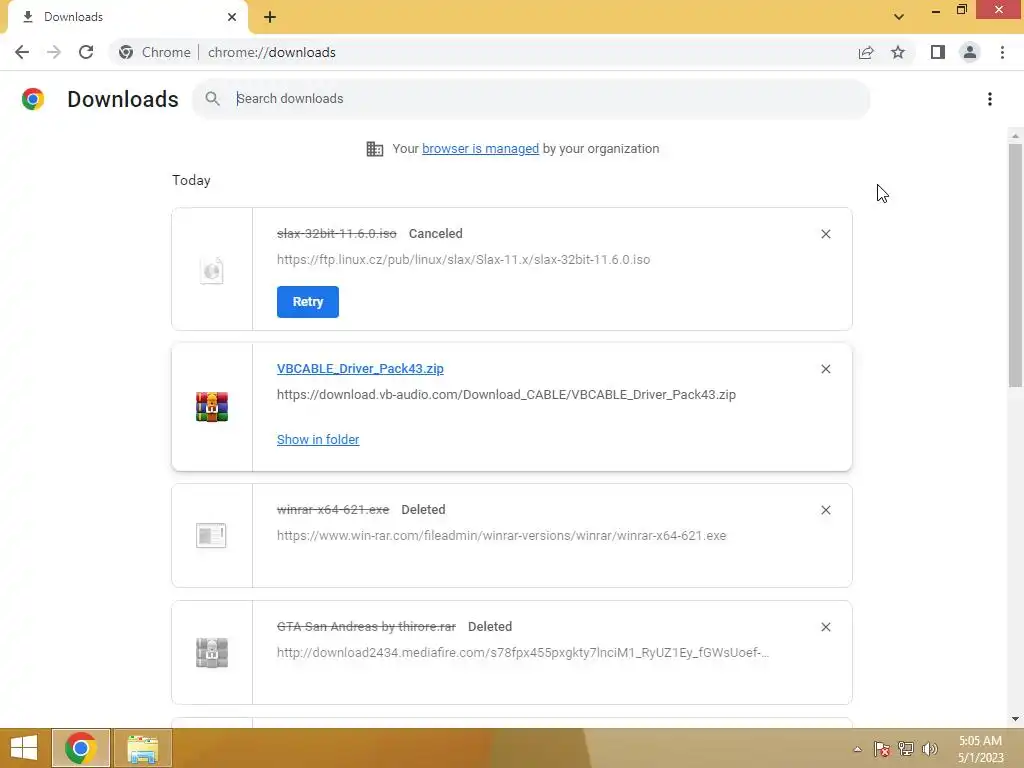Click the slax iso source URL text

click(463, 259)
